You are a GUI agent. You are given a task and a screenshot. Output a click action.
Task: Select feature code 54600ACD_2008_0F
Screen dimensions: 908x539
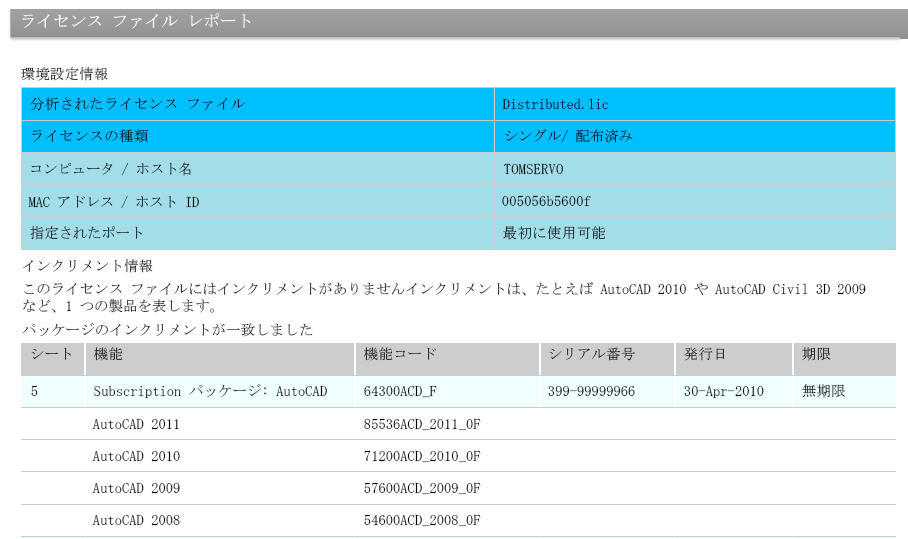coord(422,520)
